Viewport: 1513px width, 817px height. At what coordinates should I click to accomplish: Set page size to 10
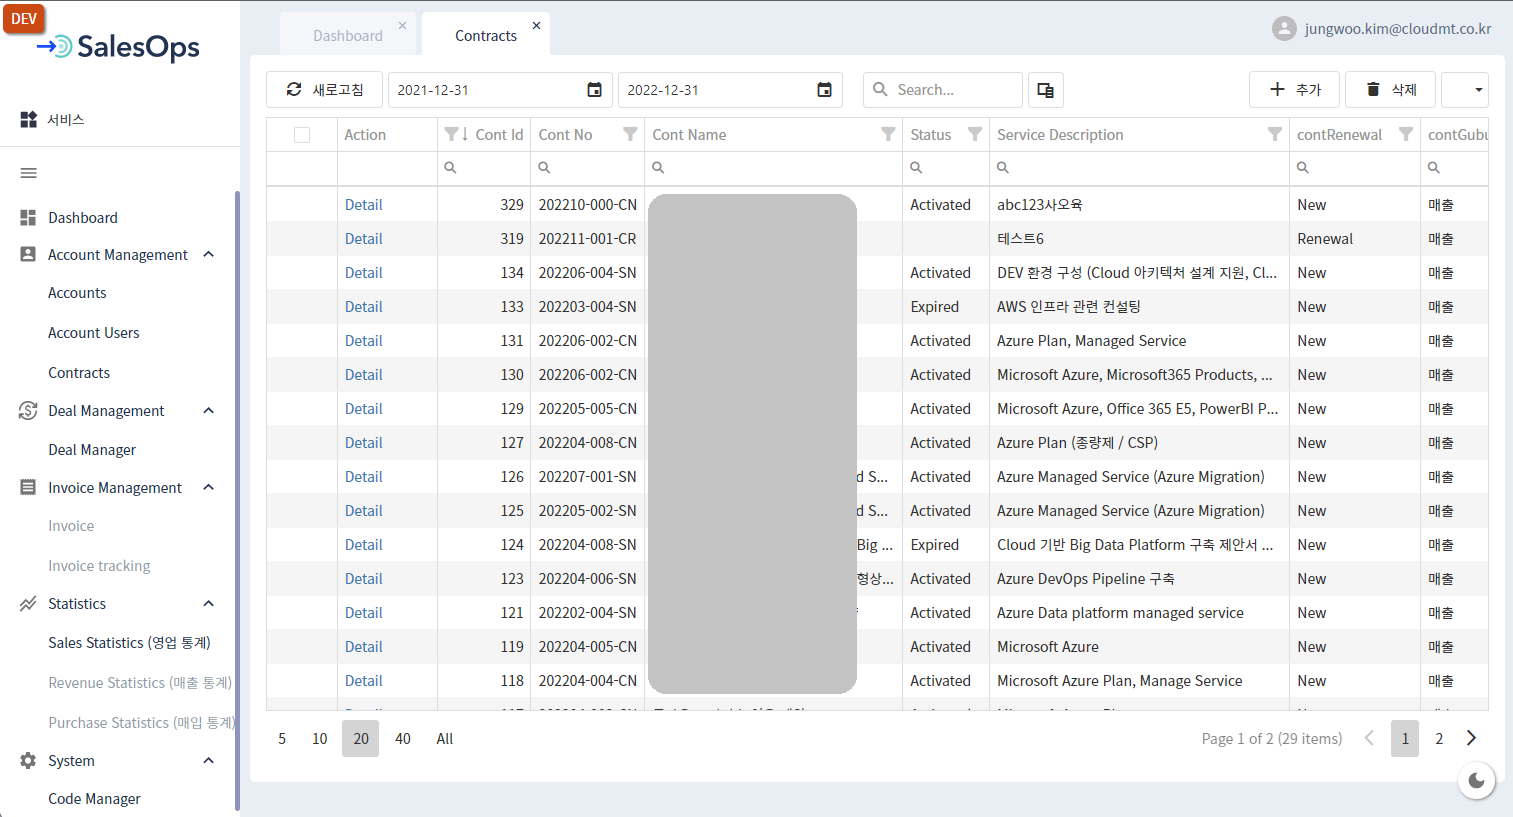[320, 739]
